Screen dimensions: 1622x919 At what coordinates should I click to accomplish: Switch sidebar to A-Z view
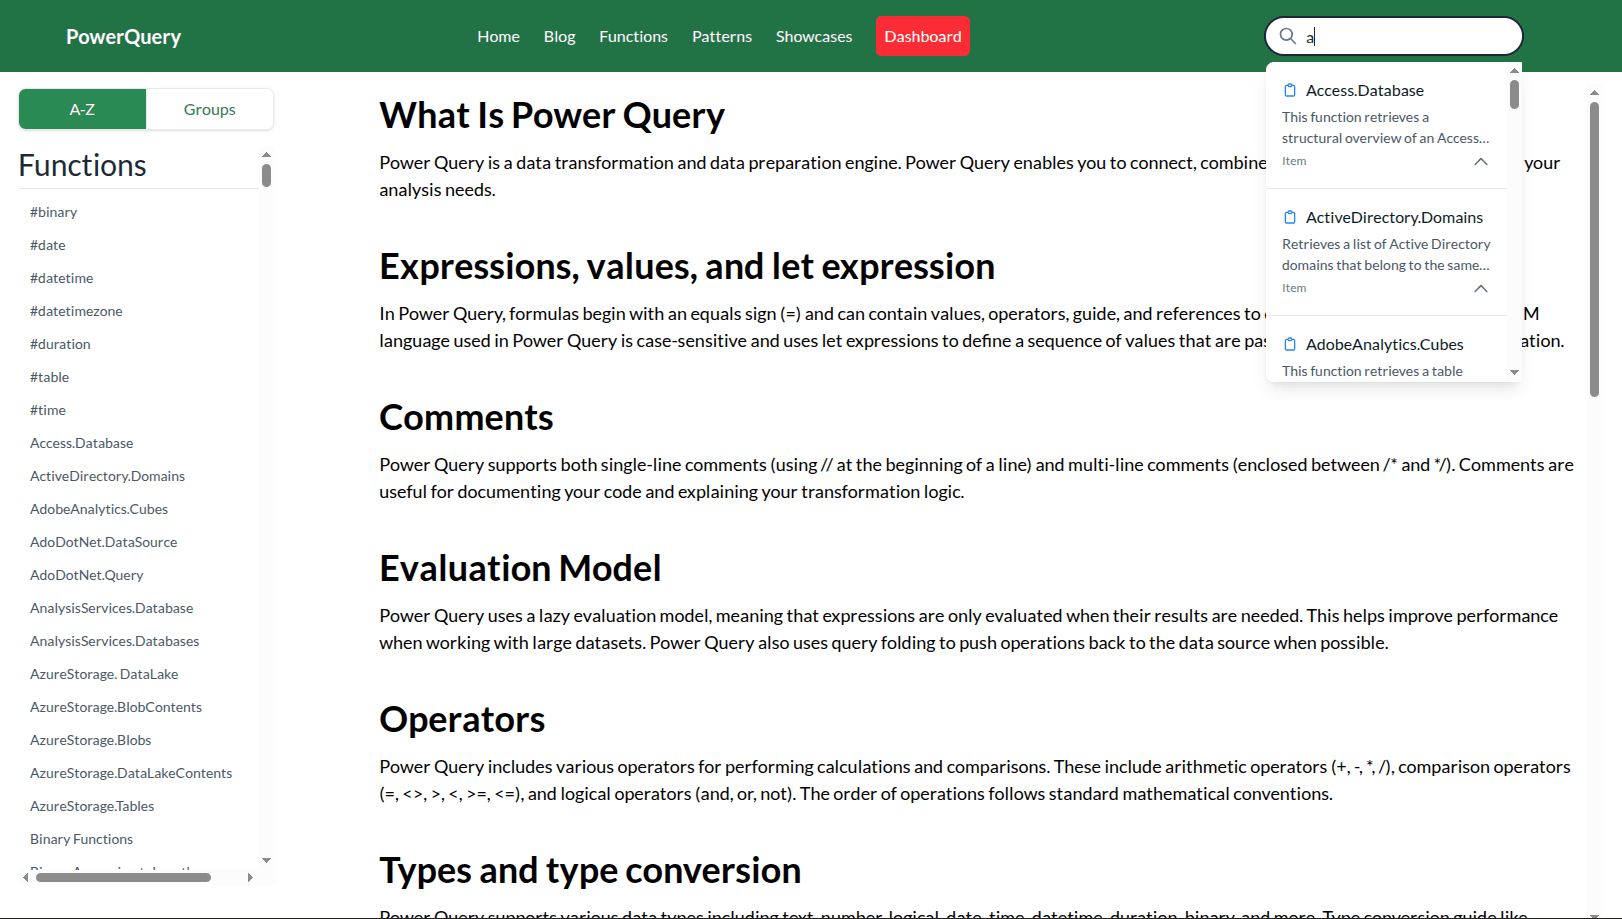[82, 109]
